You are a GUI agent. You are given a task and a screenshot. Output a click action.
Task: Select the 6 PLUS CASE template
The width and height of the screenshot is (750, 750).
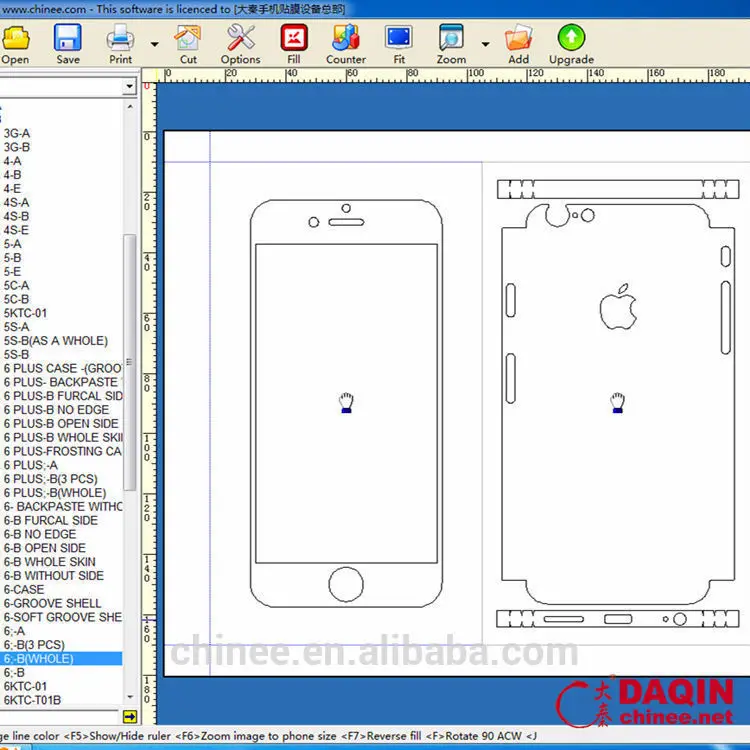click(60, 368)
